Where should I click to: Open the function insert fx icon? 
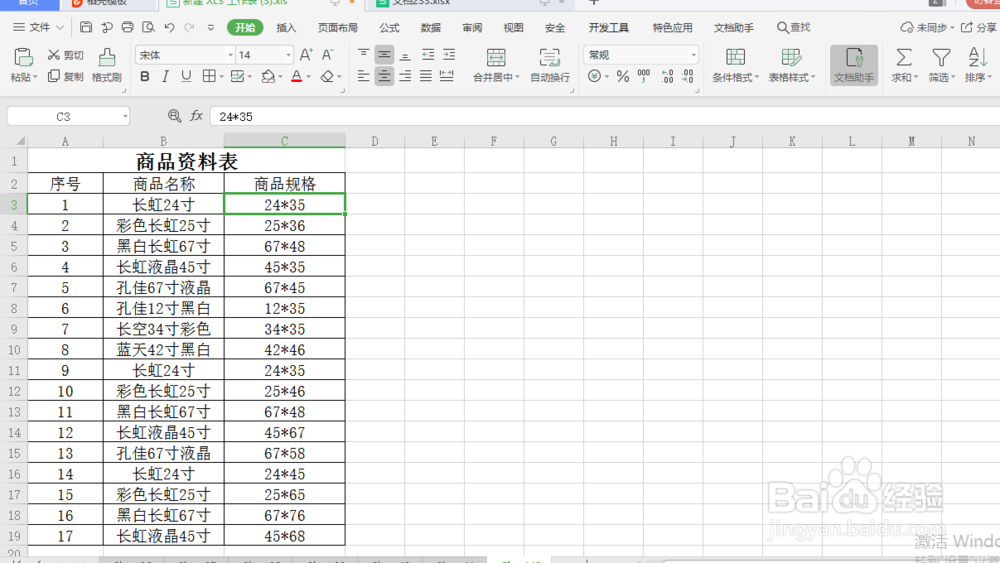196,115
